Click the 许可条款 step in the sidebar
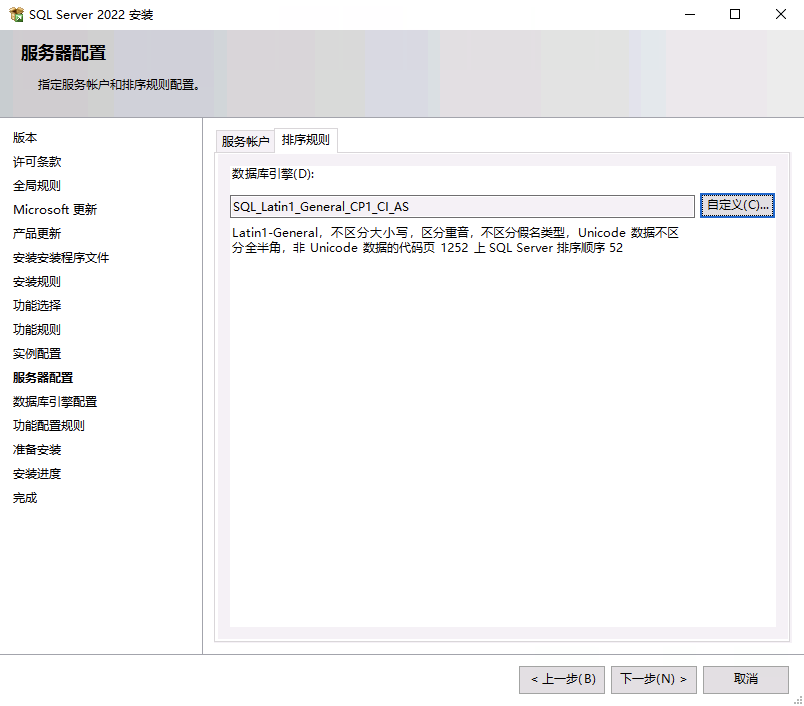The image size is (804, 706). click(37, 162)
